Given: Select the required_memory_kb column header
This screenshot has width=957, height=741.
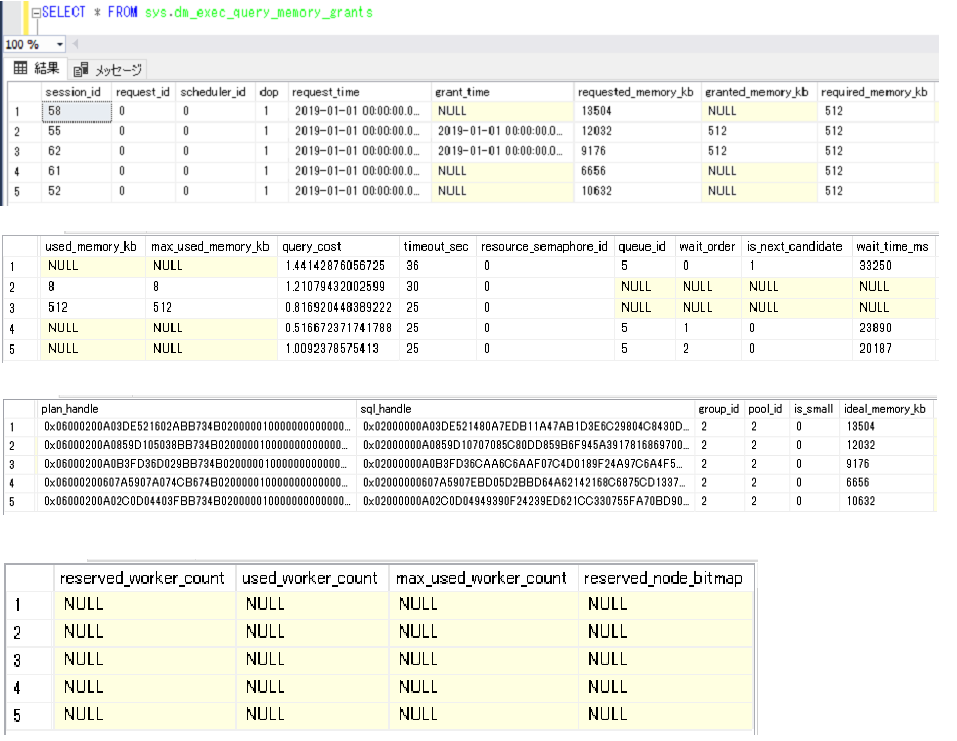Looking at the screenshot, I should tap(876, 92).
